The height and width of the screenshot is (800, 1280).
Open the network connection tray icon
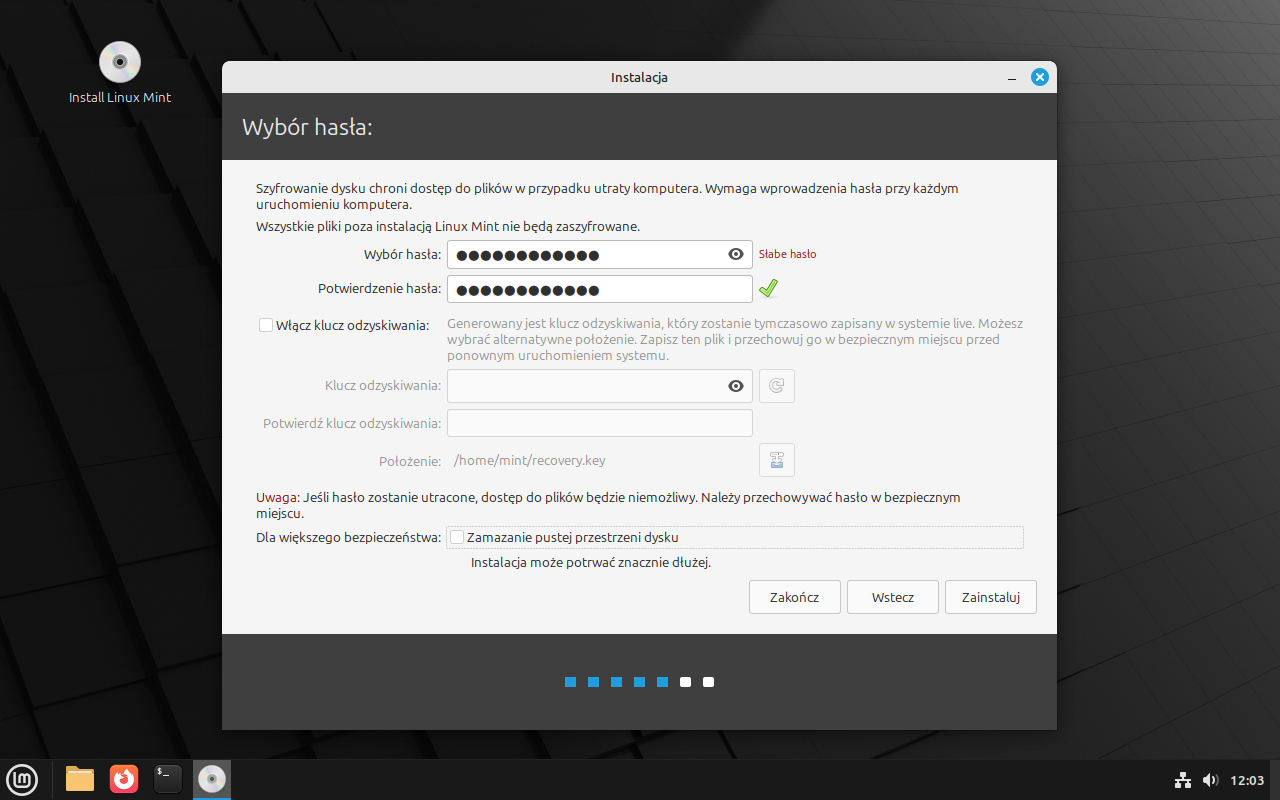pyautogui.click(x=1182, y=780)
